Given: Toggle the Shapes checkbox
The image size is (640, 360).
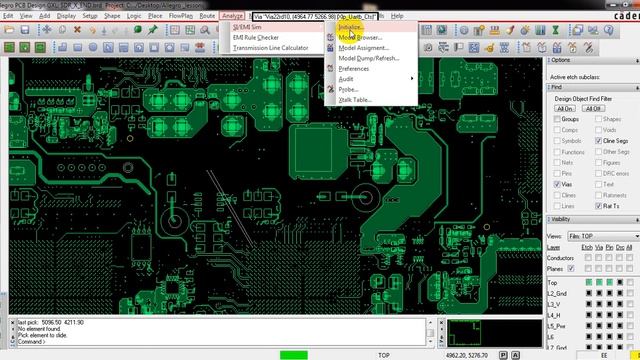Looking at the screenshot, I should point(598,119).
